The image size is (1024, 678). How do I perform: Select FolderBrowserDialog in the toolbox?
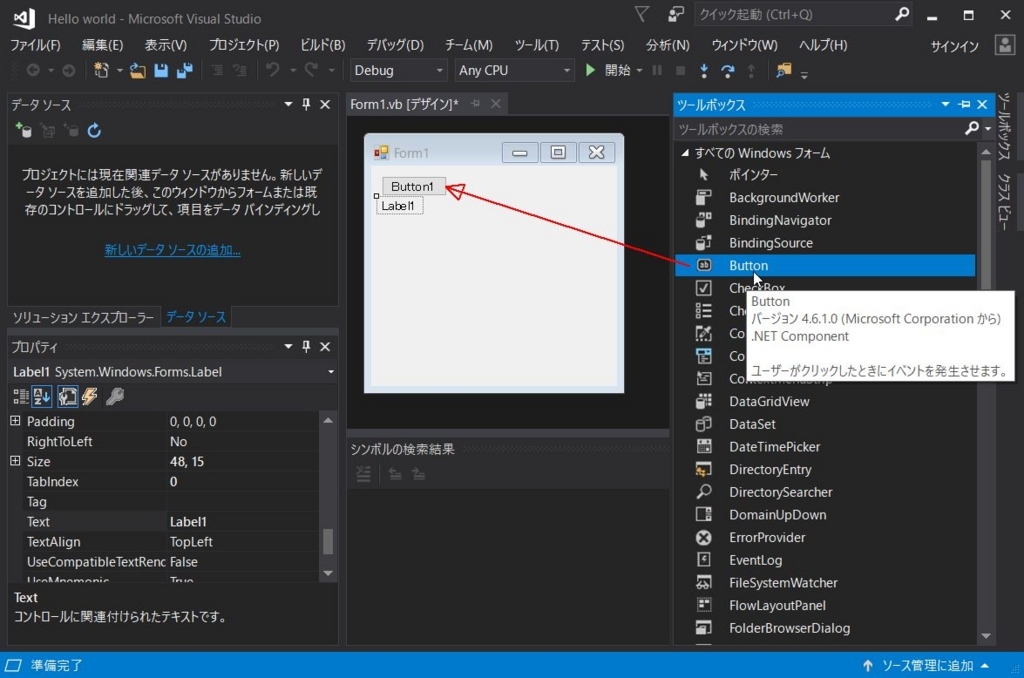(x=825, y=628)
